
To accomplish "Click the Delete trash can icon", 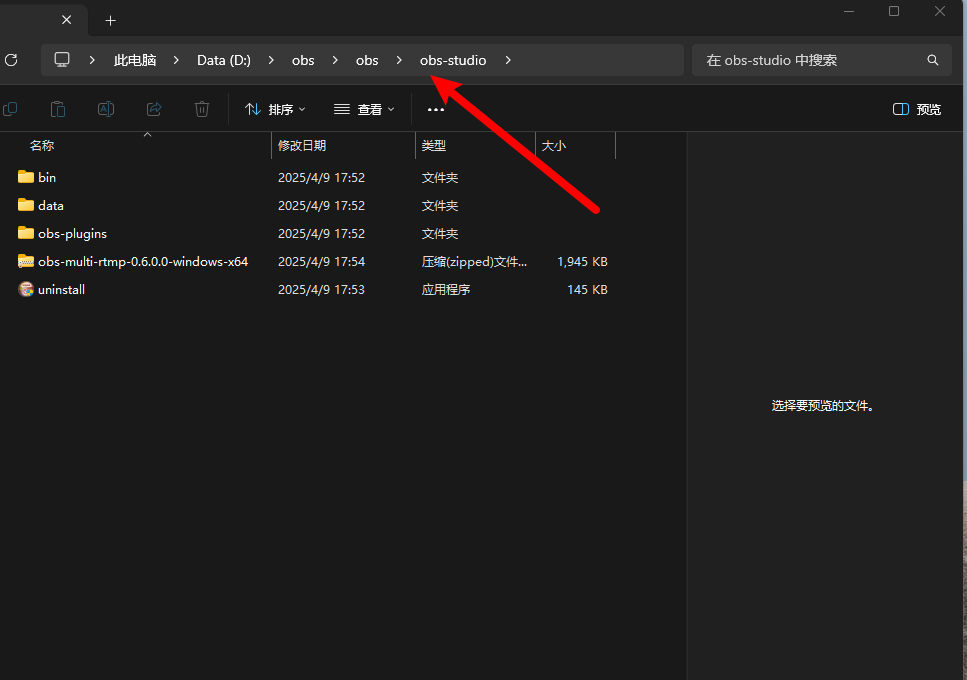I will coord(202,109).
